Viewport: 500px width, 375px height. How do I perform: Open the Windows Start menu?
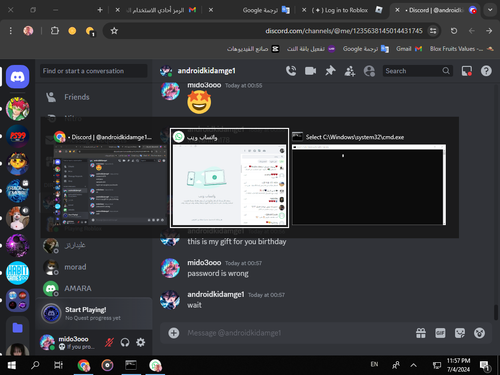coord(12,365)
